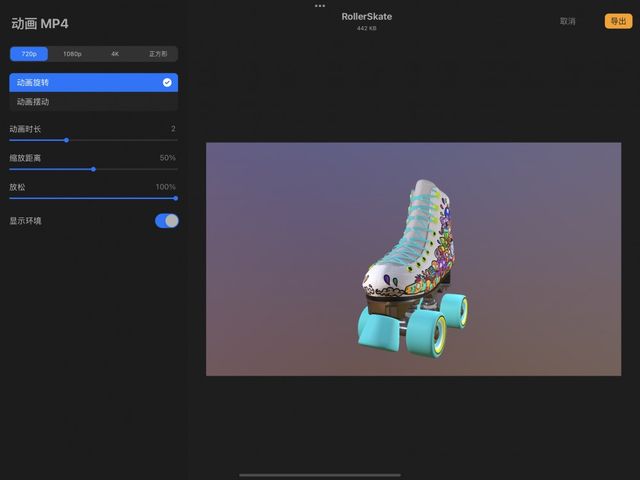The width and height of the screenshot is (640, 480).
Task: Click the RollerSkate file title
Action: [x=367, y=17]
